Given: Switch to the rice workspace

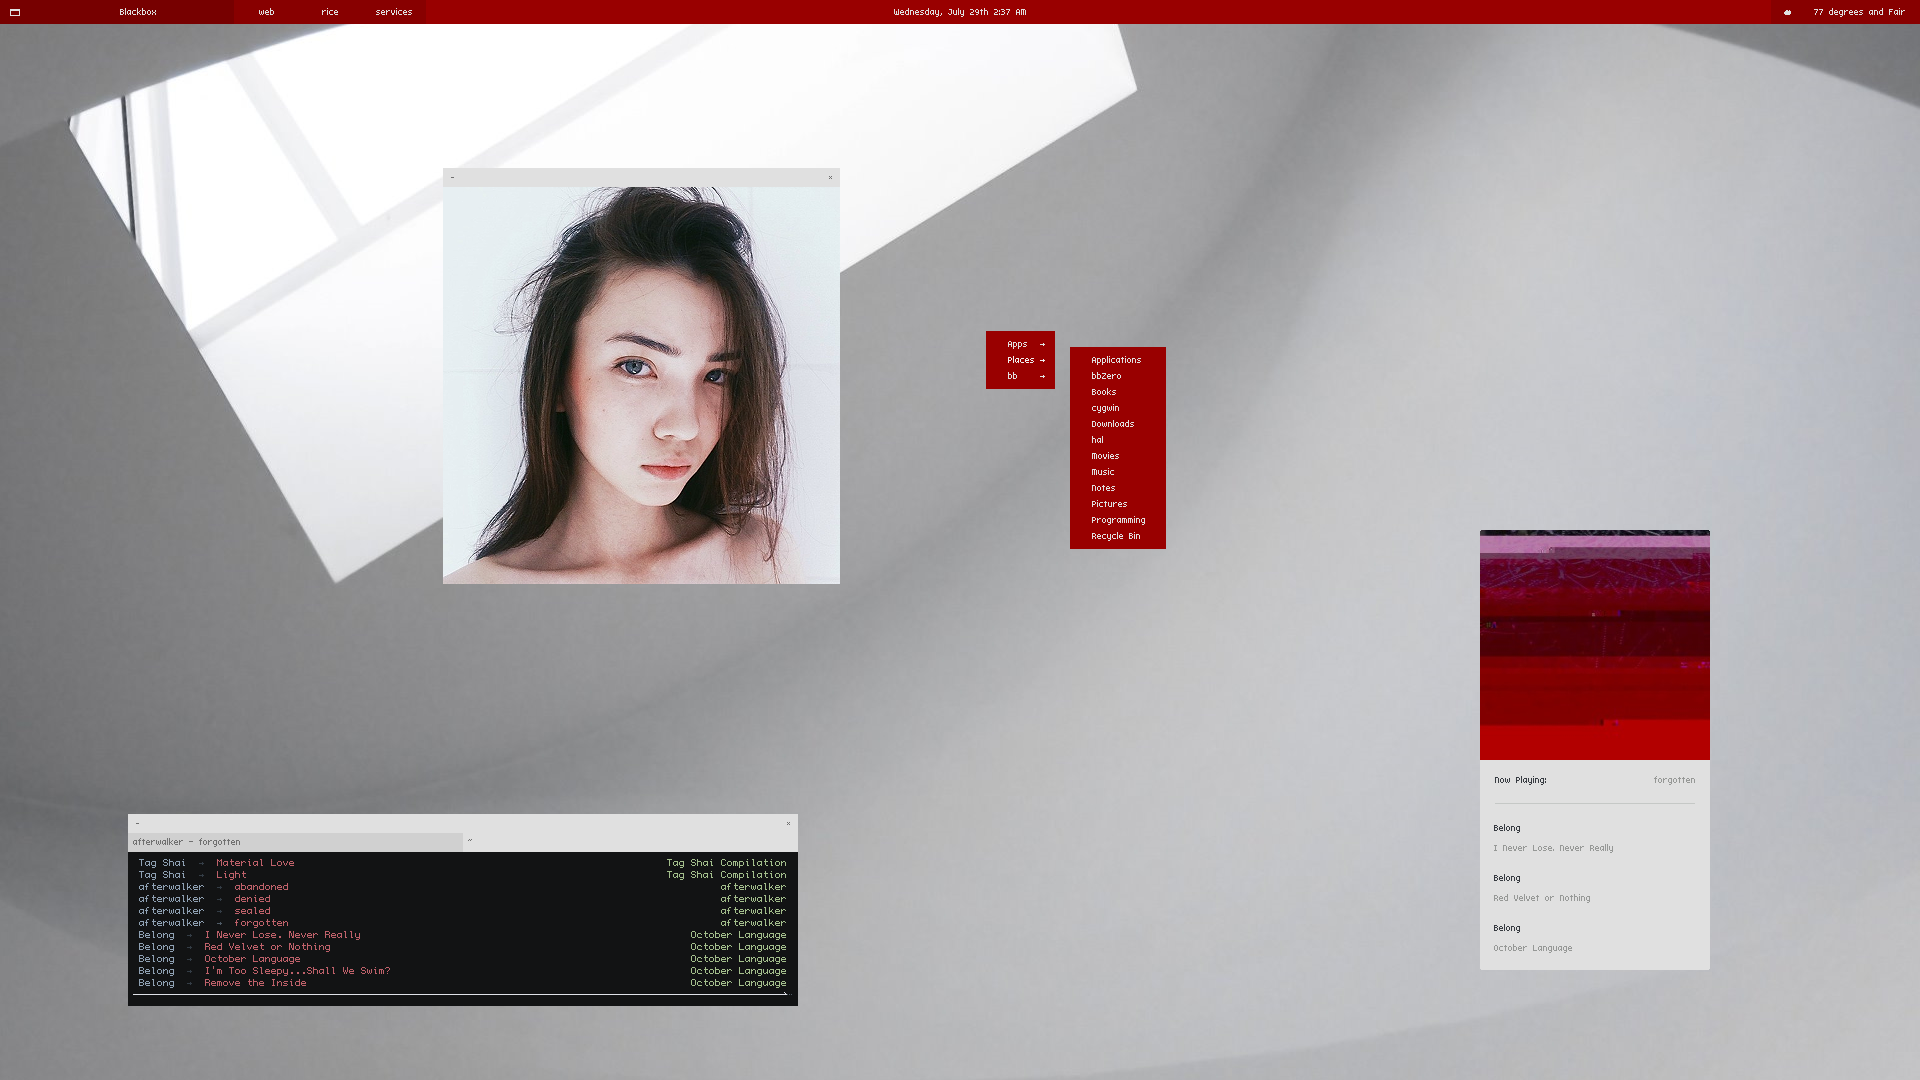Looking at the screenshot, I should [x=330, y=12].
